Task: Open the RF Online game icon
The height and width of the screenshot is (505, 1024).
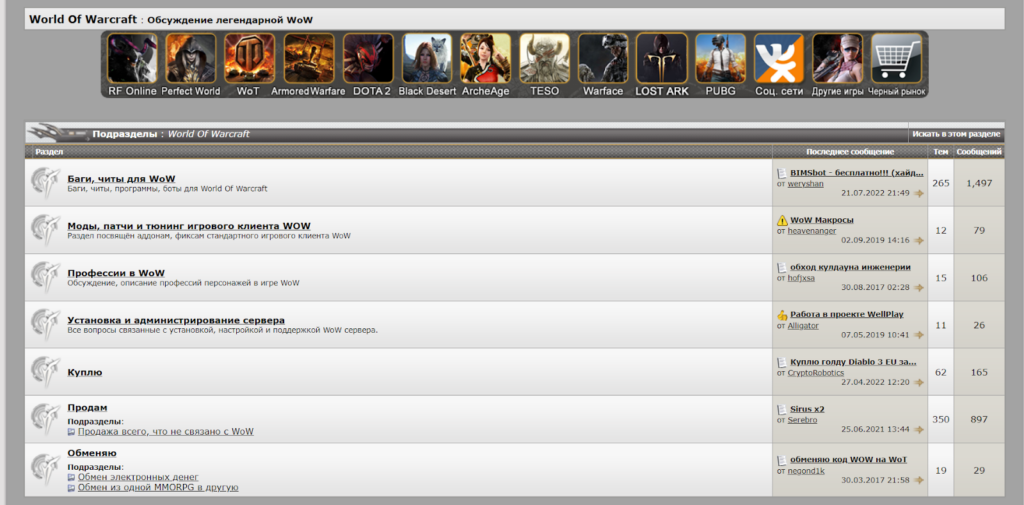Action: coord(132,59)
